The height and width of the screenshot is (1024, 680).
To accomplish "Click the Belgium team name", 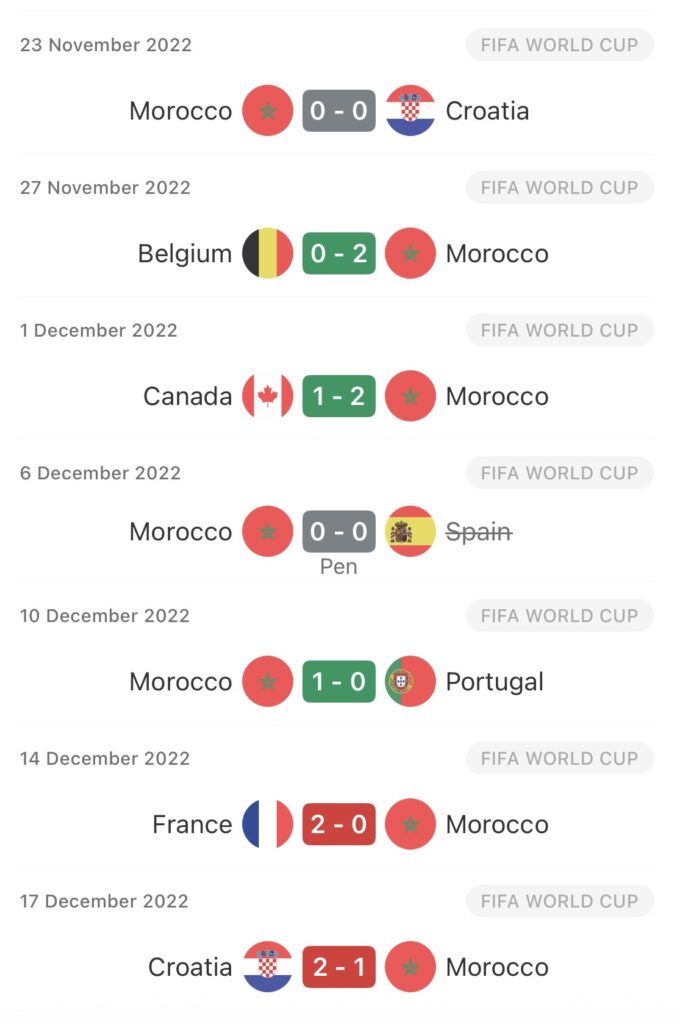I will pos(185,254).
